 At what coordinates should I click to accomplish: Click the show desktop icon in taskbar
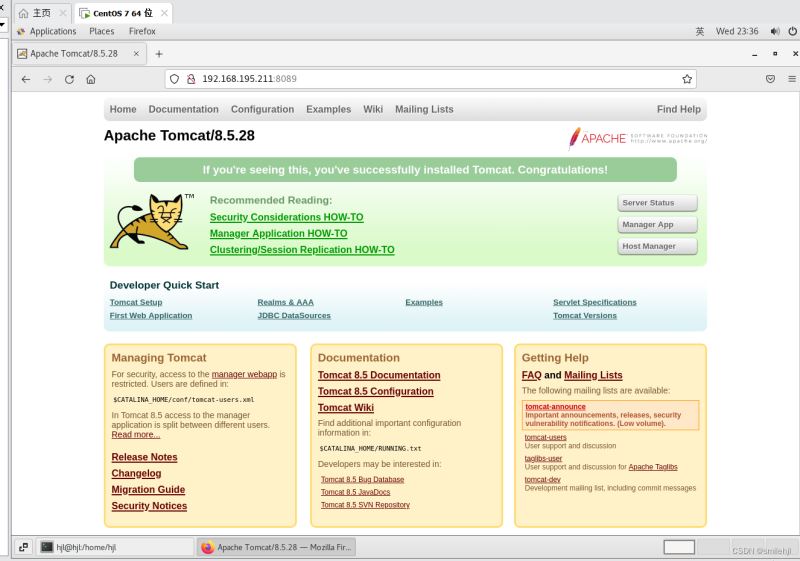(23, 547)
